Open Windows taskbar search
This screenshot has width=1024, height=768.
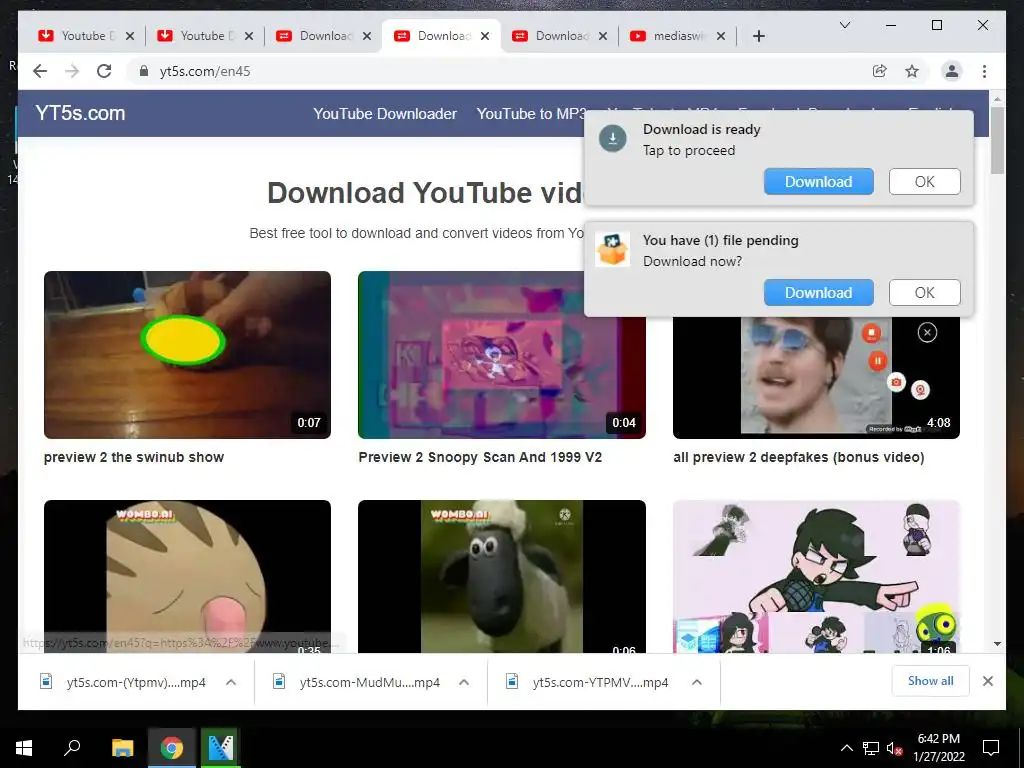point(72,748)
